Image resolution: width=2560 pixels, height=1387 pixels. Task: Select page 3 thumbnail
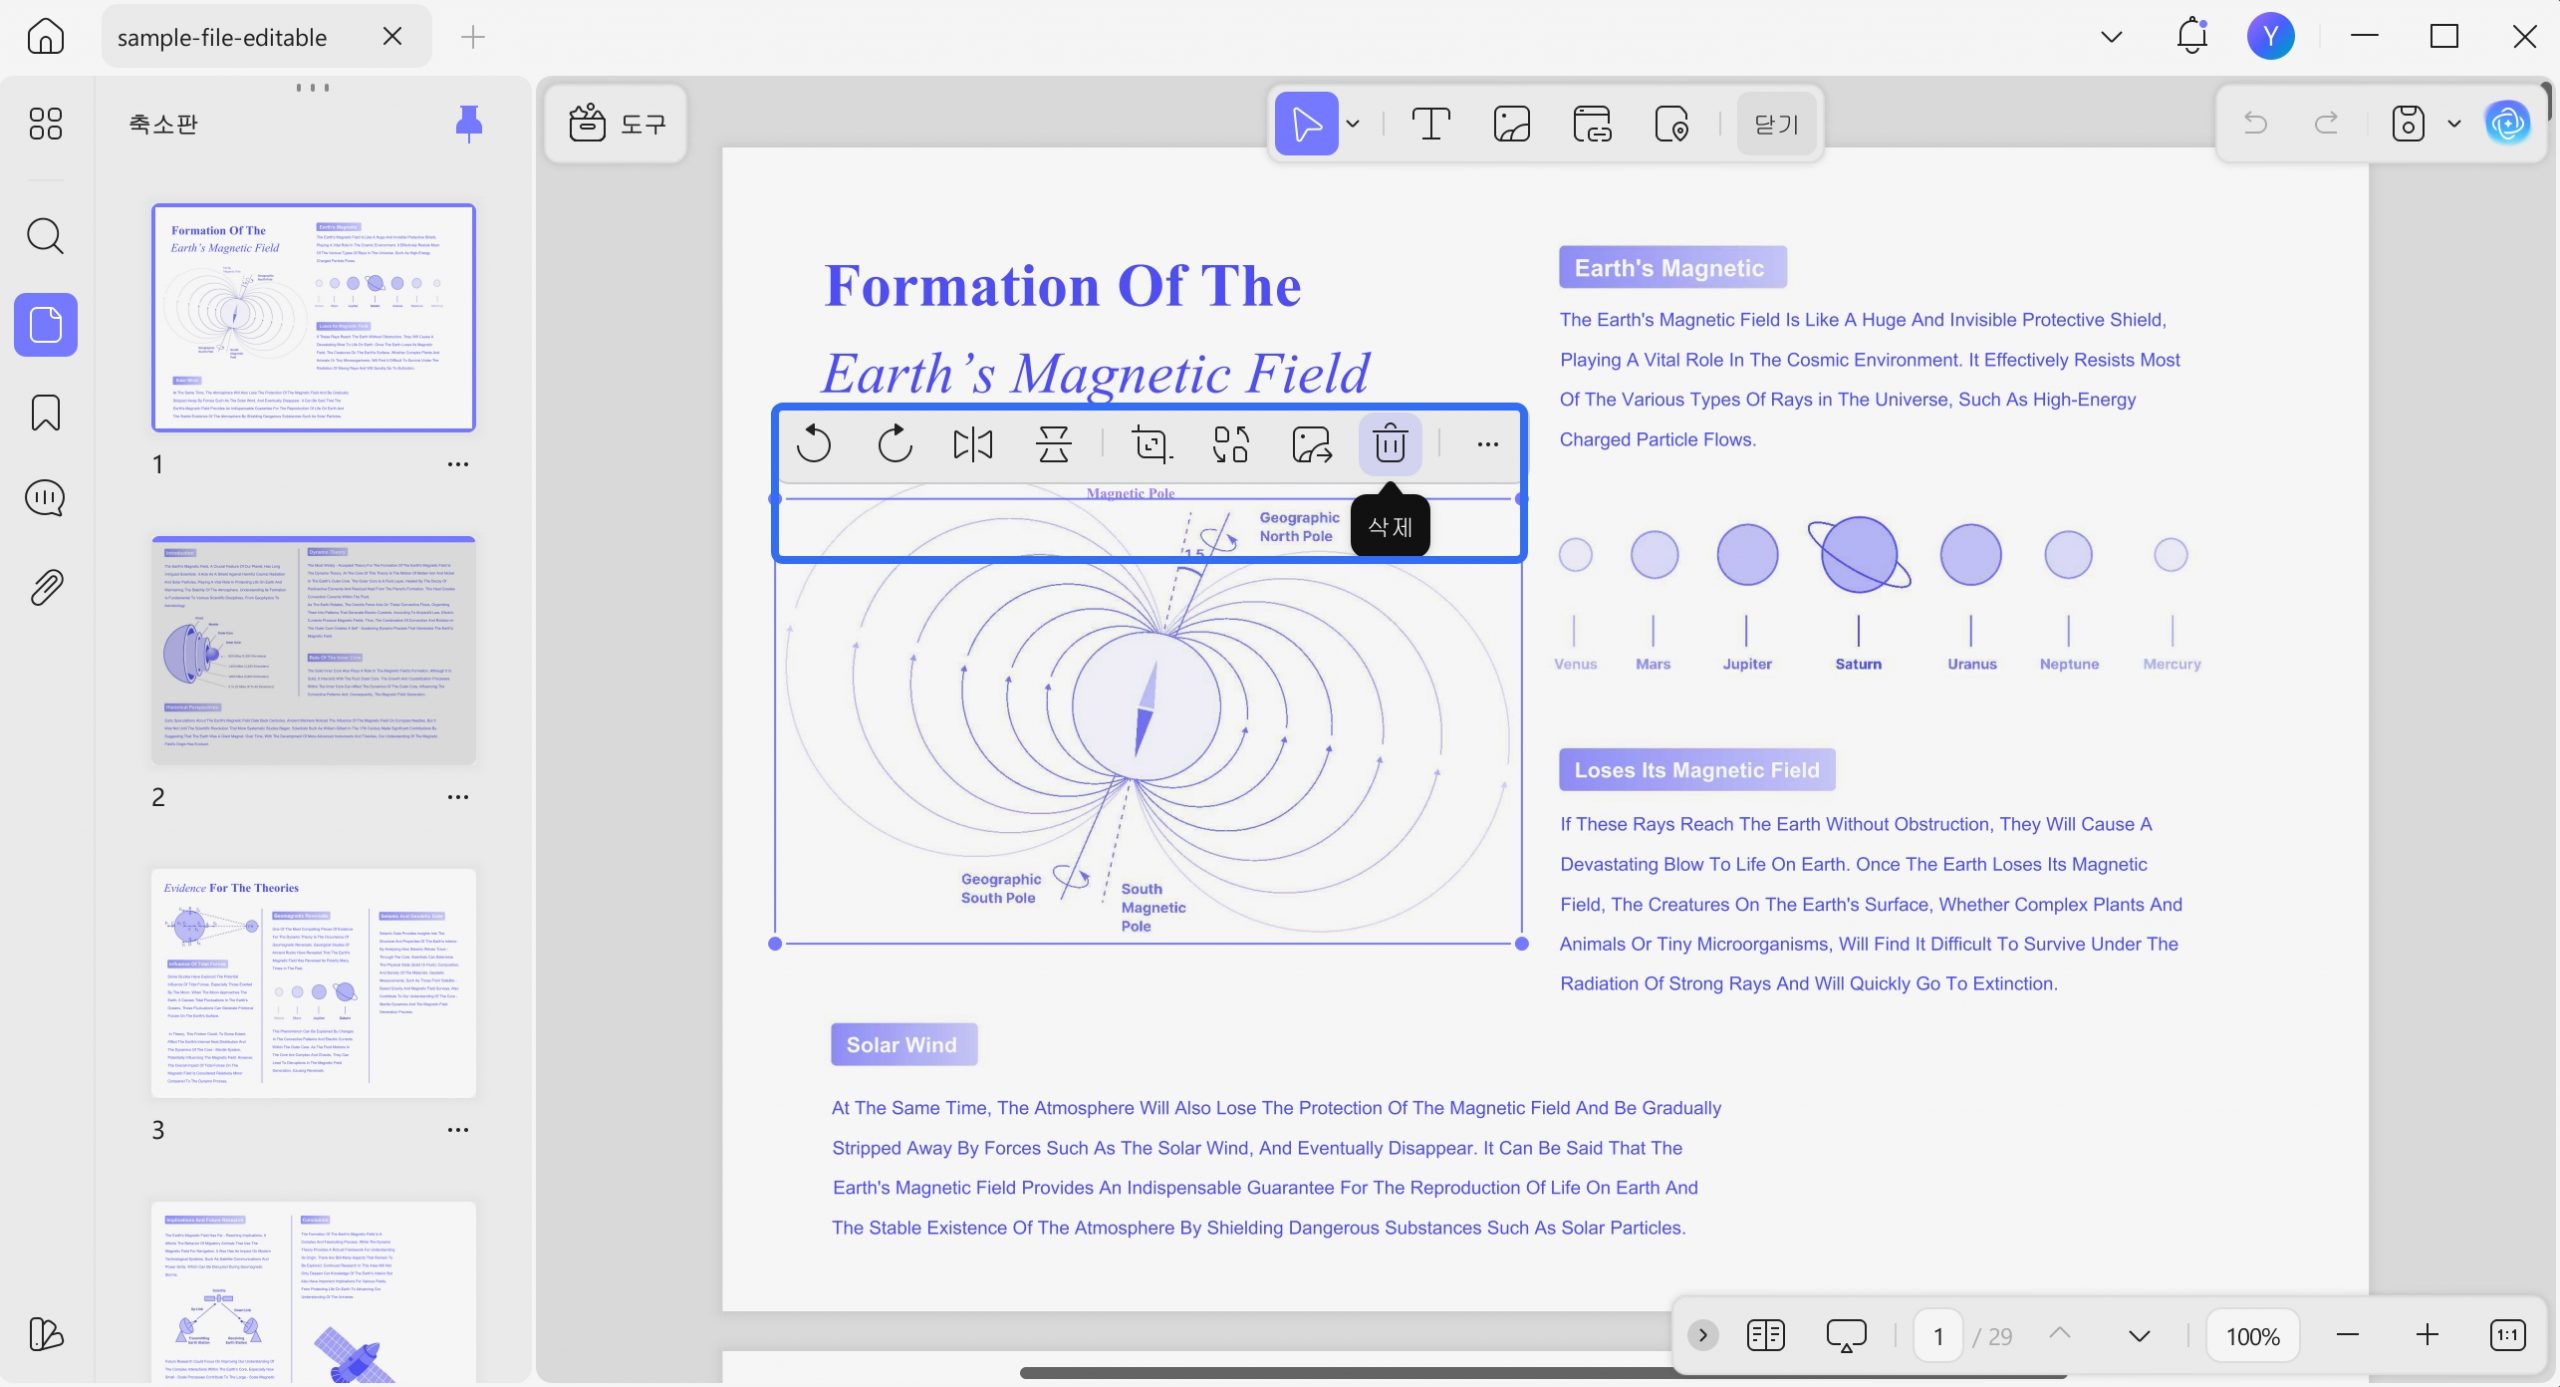click(x=313, y=983)
